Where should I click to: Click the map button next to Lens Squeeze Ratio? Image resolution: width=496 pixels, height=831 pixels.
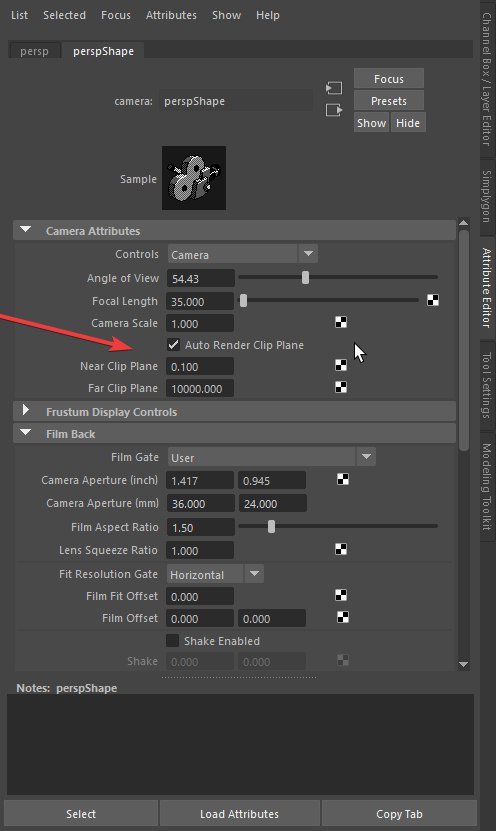(x=341, y=550)
